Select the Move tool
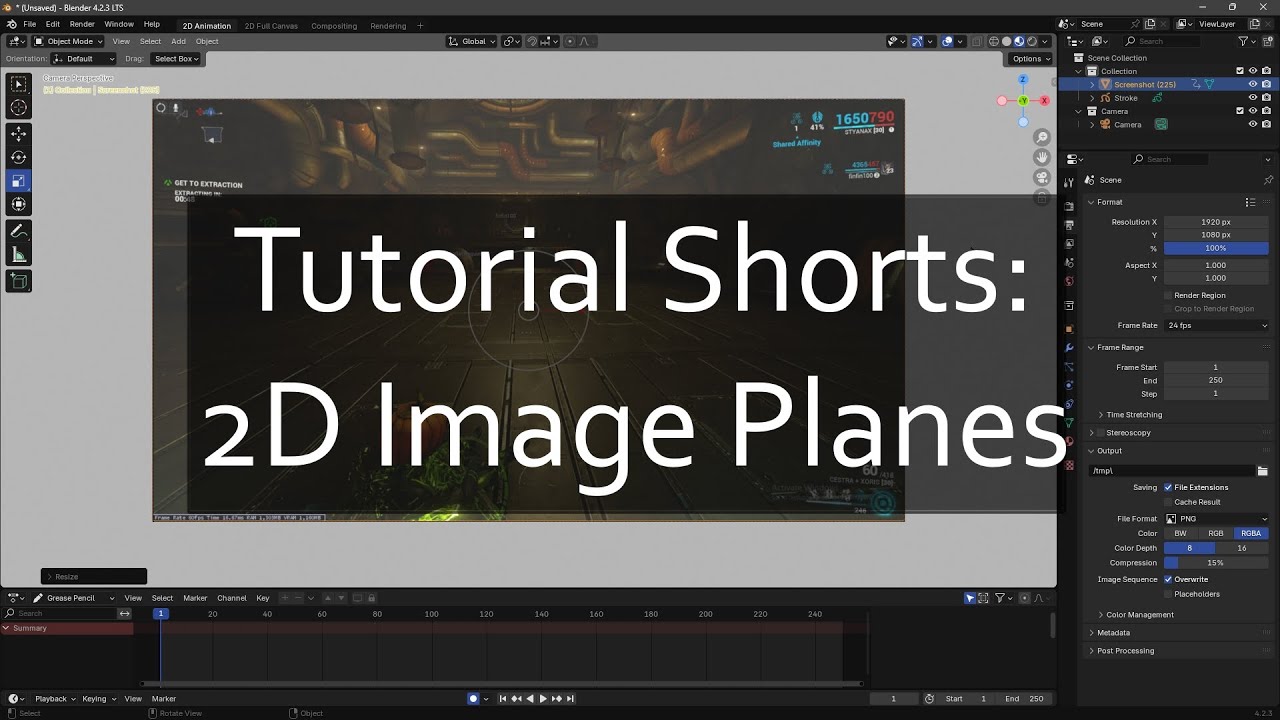Viewport: 1280px width, 720px height. 19,133
